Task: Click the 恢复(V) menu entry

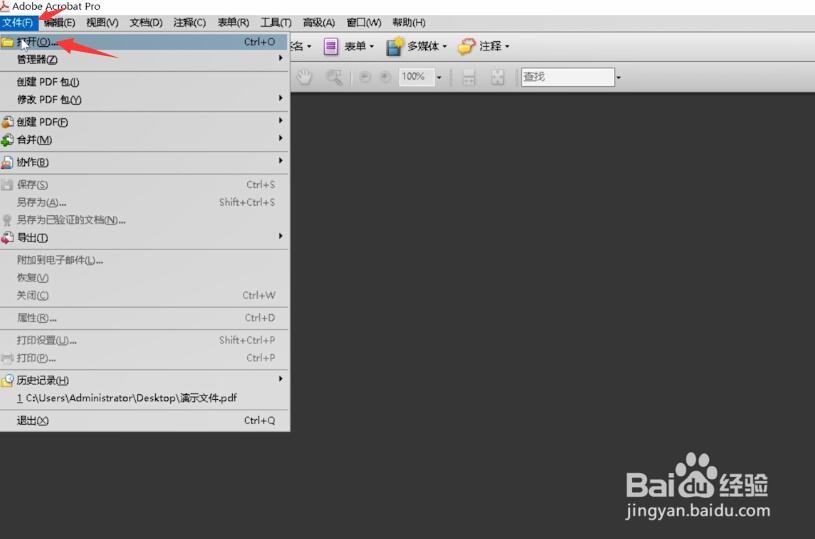Action: click(x=144, y=278)
